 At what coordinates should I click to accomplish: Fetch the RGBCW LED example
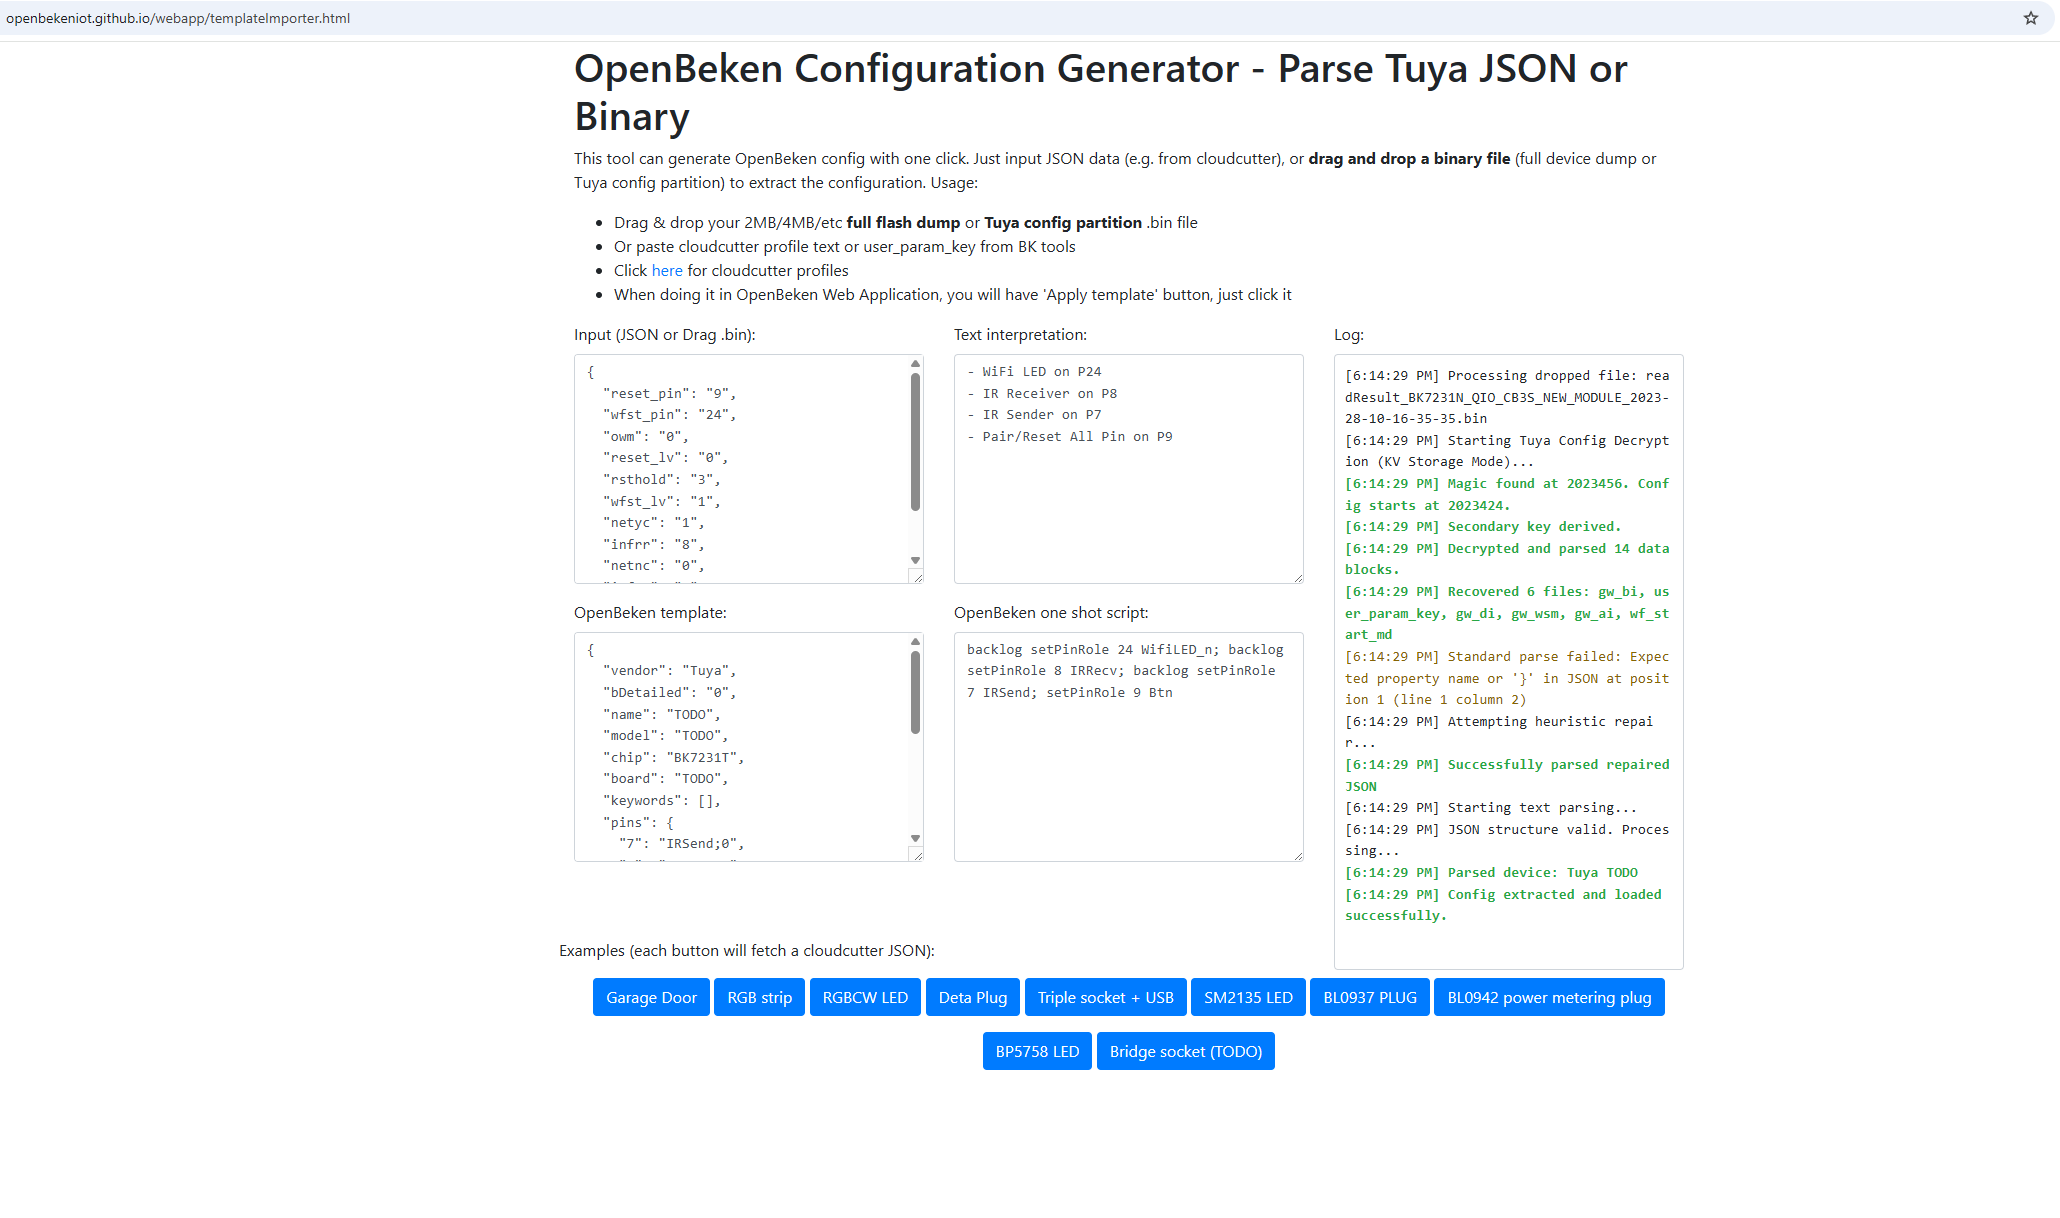pyautogui.click(x=865, y=997)
